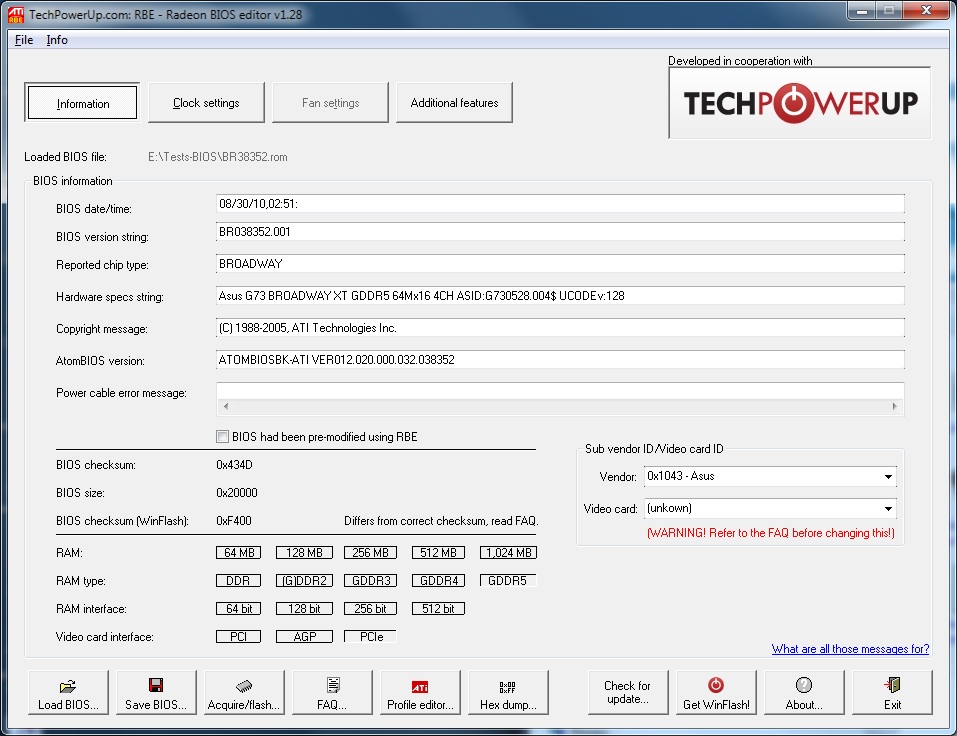The image size is (957, 736).
Task: Switch to the Clock settings tab
Action: click(x=206, y=103)
